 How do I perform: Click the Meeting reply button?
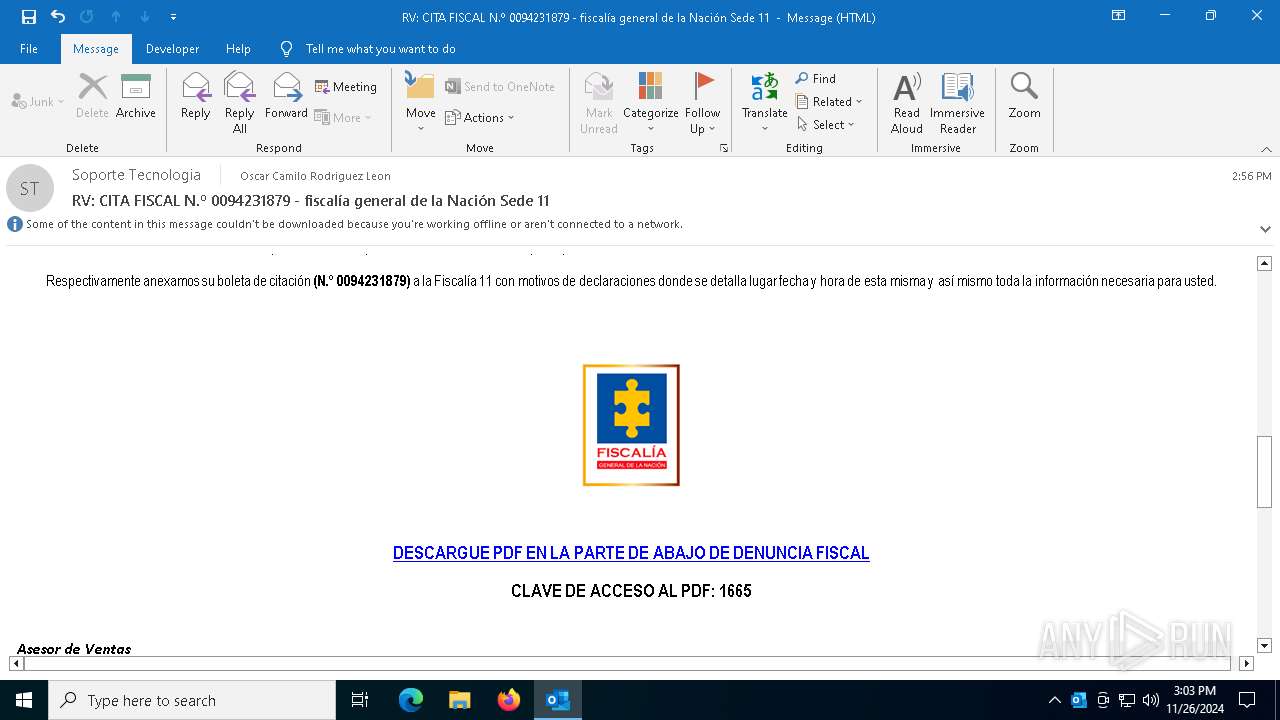coord(346,87)
